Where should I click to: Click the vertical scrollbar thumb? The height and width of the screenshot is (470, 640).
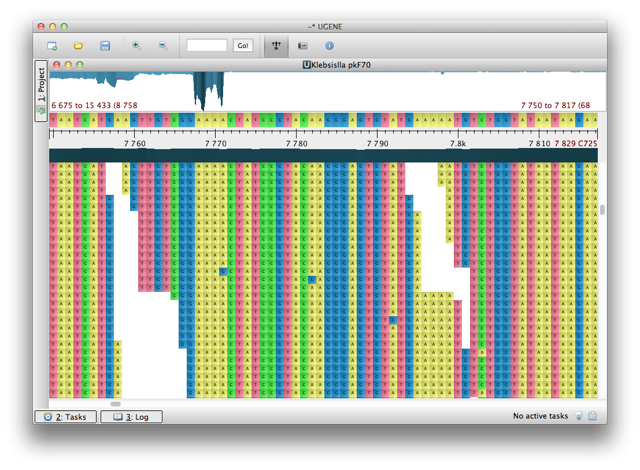(602, 210)
